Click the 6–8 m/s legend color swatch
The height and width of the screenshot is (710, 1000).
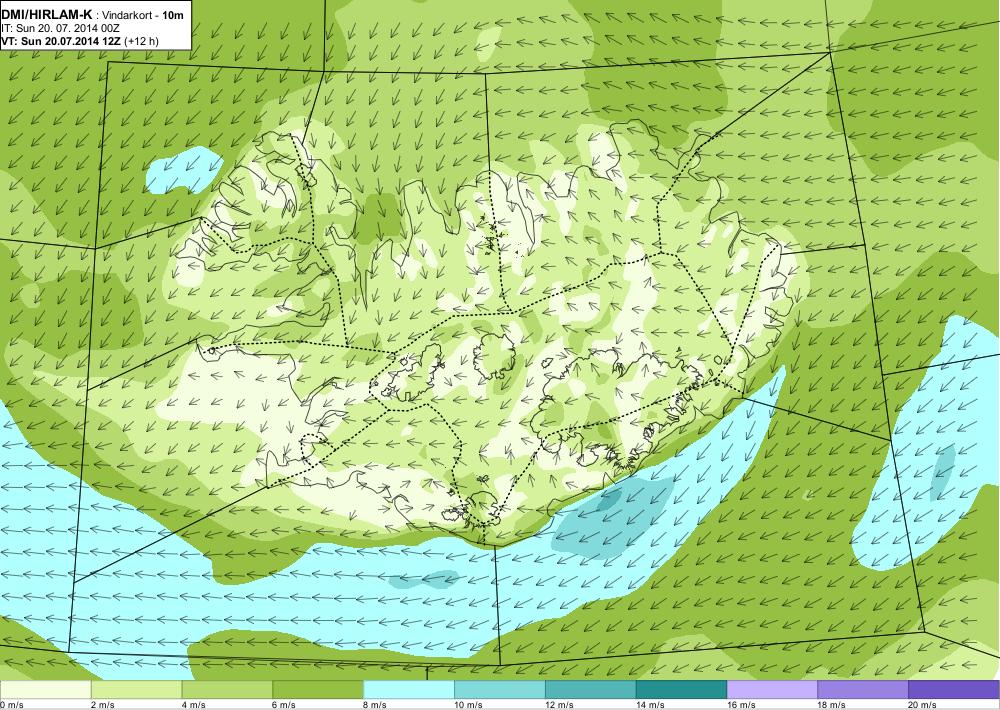pyautogui.click(x=318, y=690)
